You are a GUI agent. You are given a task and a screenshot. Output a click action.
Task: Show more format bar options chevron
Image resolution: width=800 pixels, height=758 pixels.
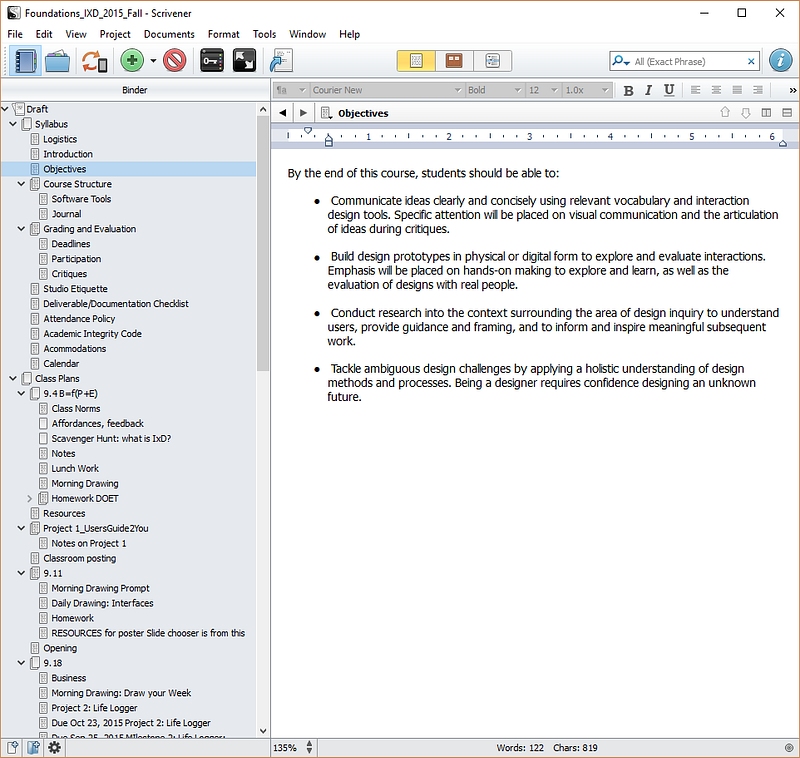pos(792,90)
